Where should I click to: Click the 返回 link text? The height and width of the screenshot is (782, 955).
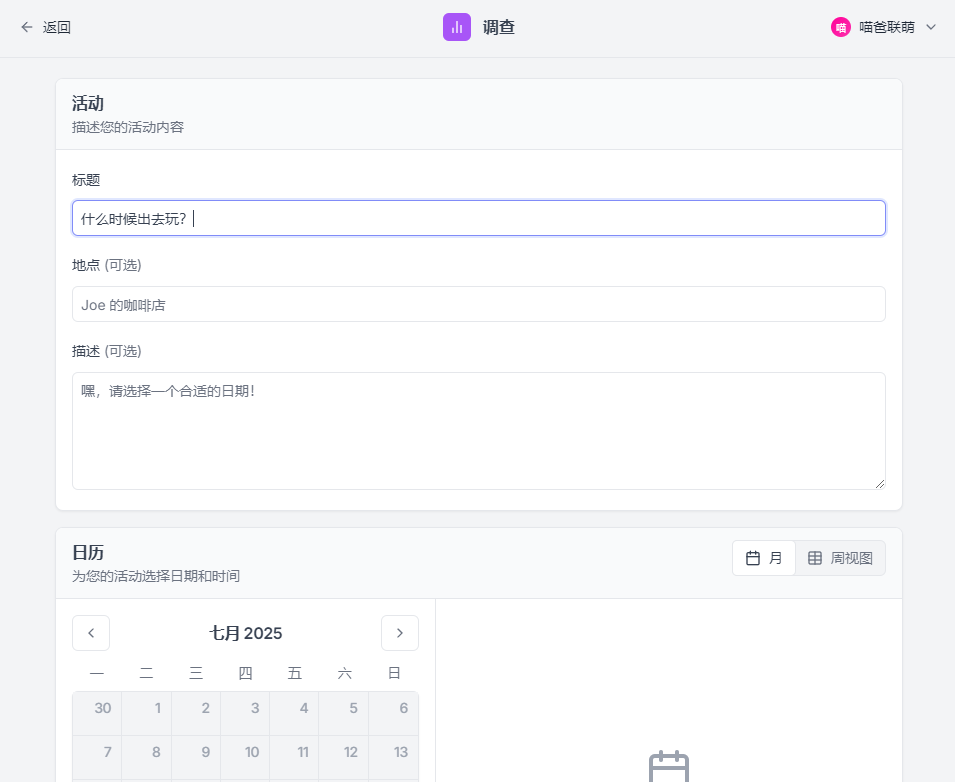(x=57, y=27)
